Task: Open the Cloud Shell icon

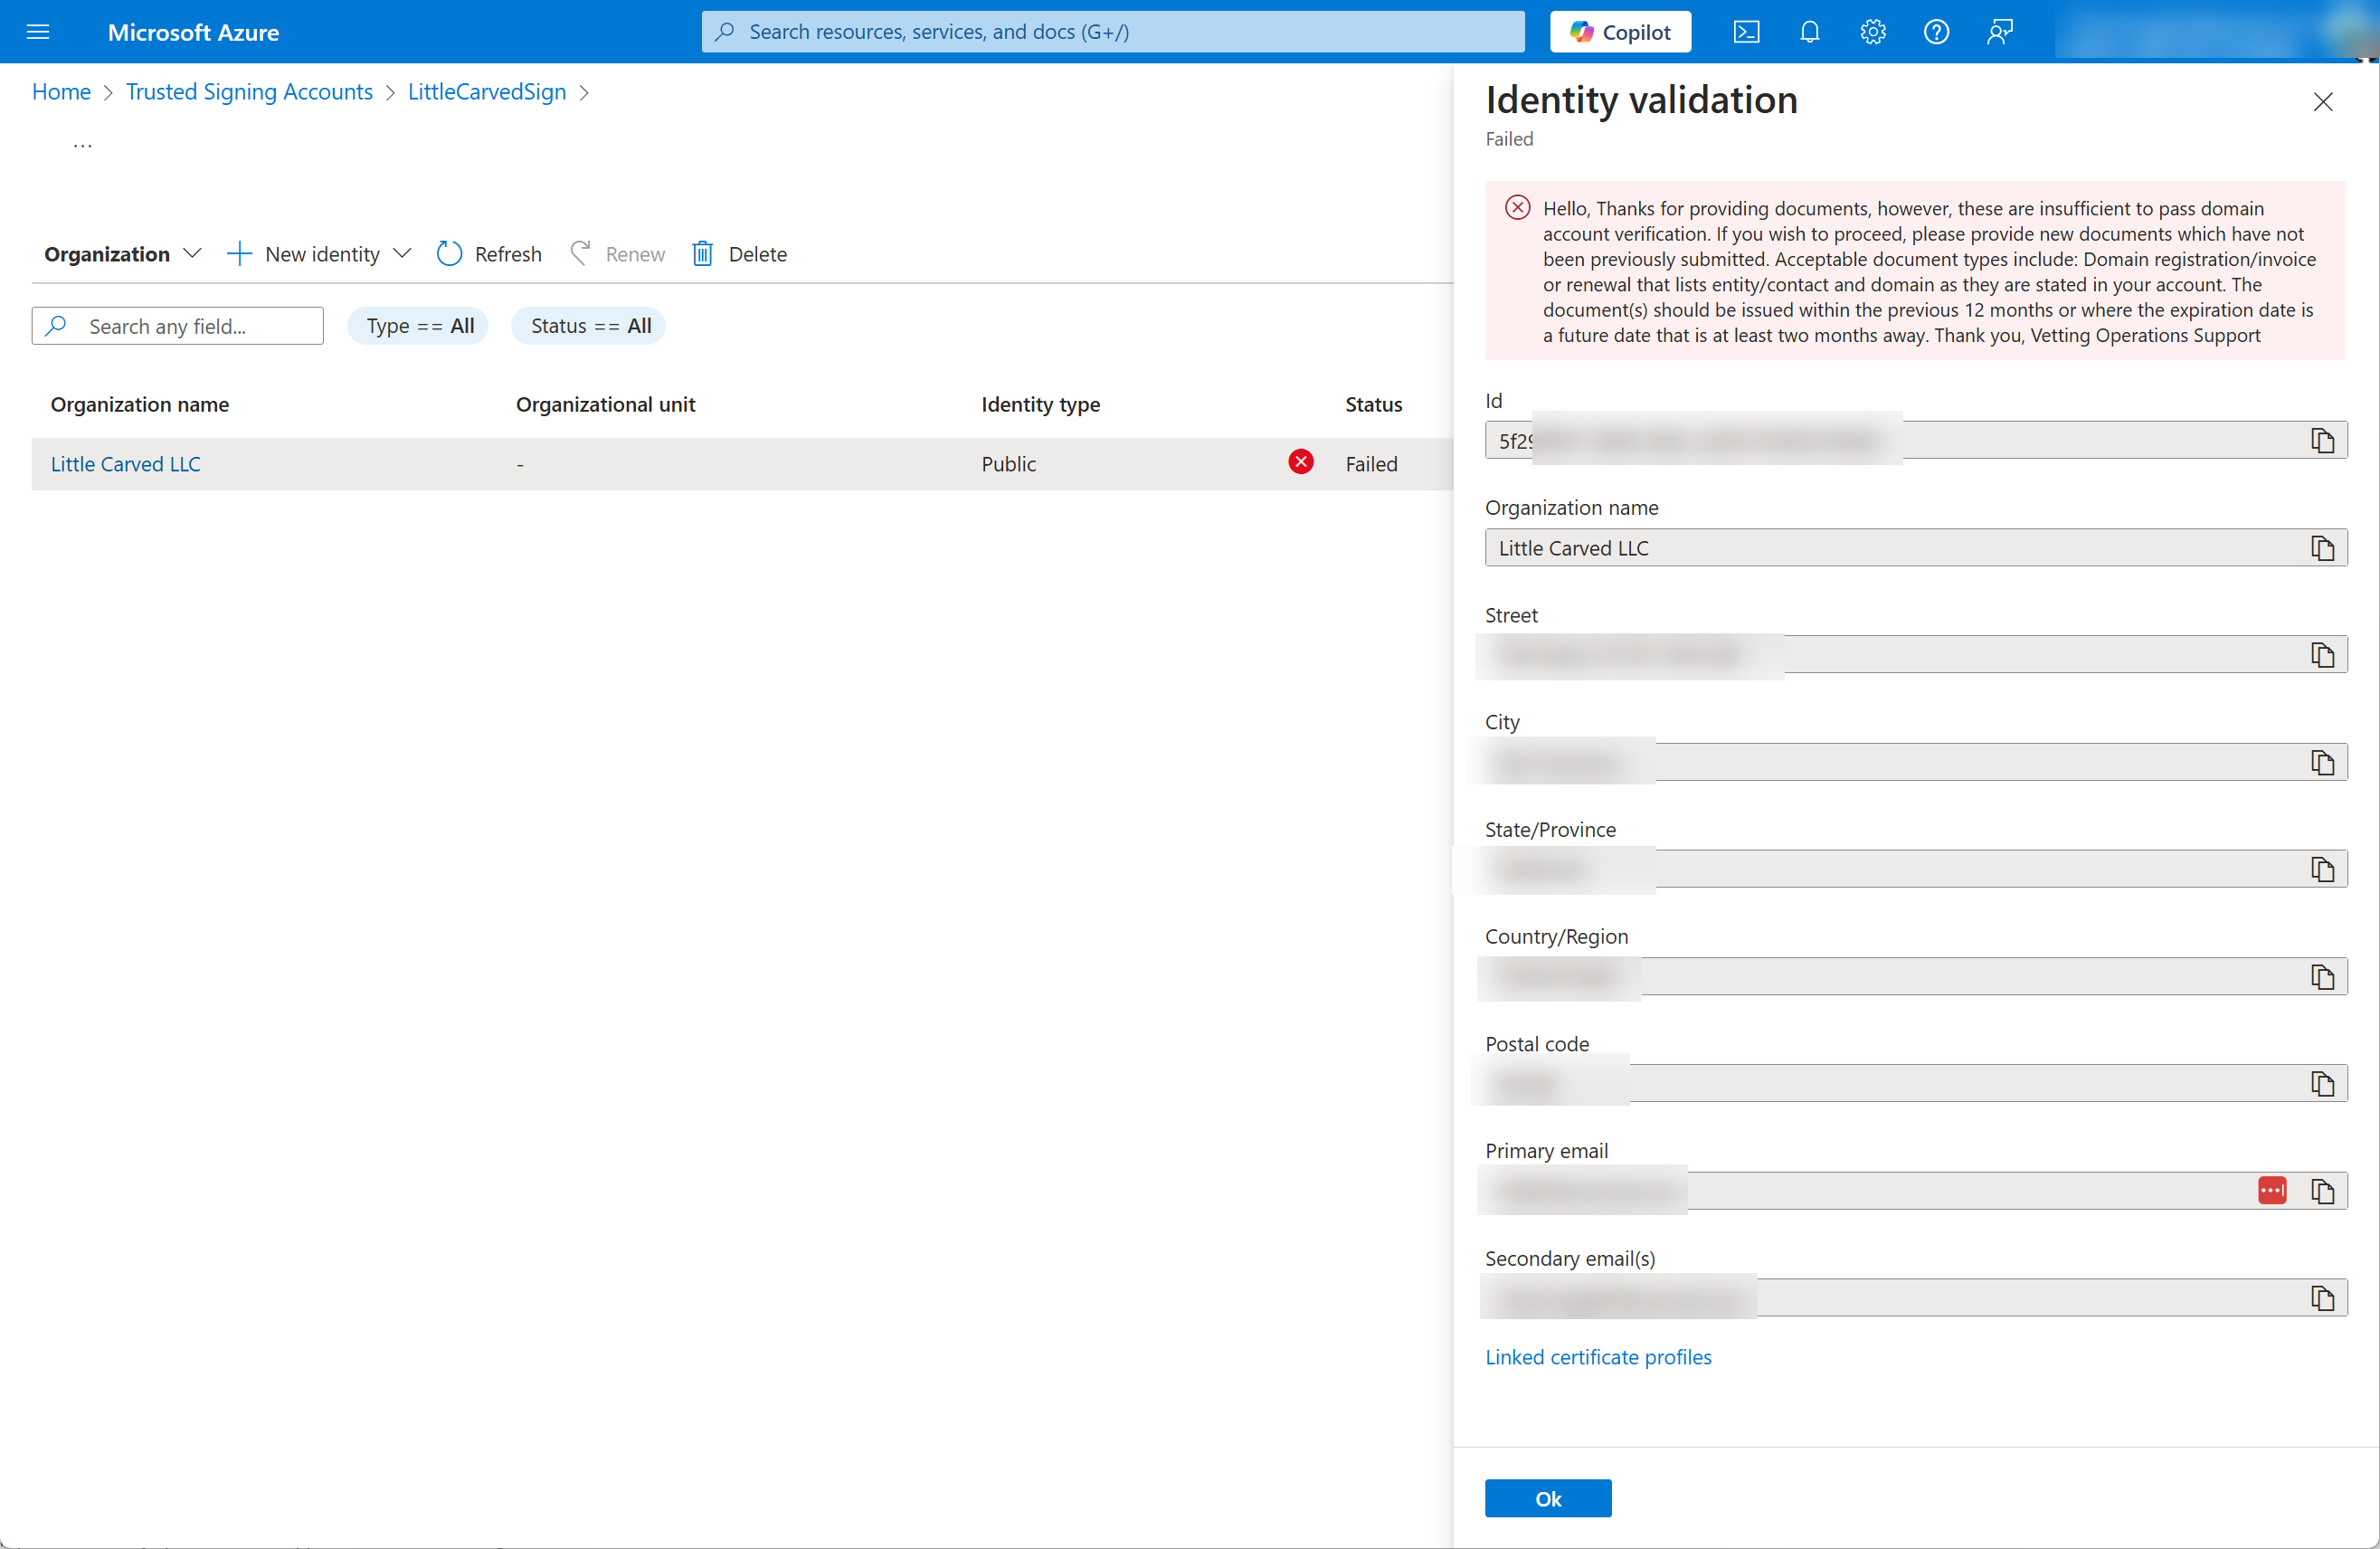Action: (1746, 32)
